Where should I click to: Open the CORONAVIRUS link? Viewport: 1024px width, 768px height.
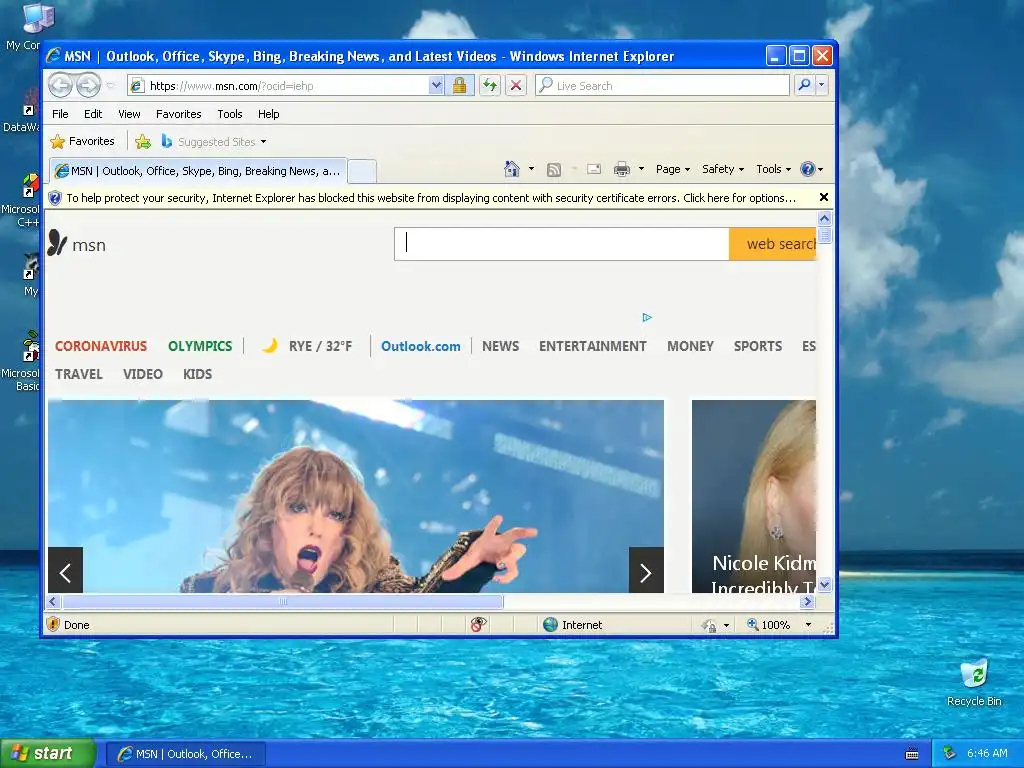pos(101,346)
